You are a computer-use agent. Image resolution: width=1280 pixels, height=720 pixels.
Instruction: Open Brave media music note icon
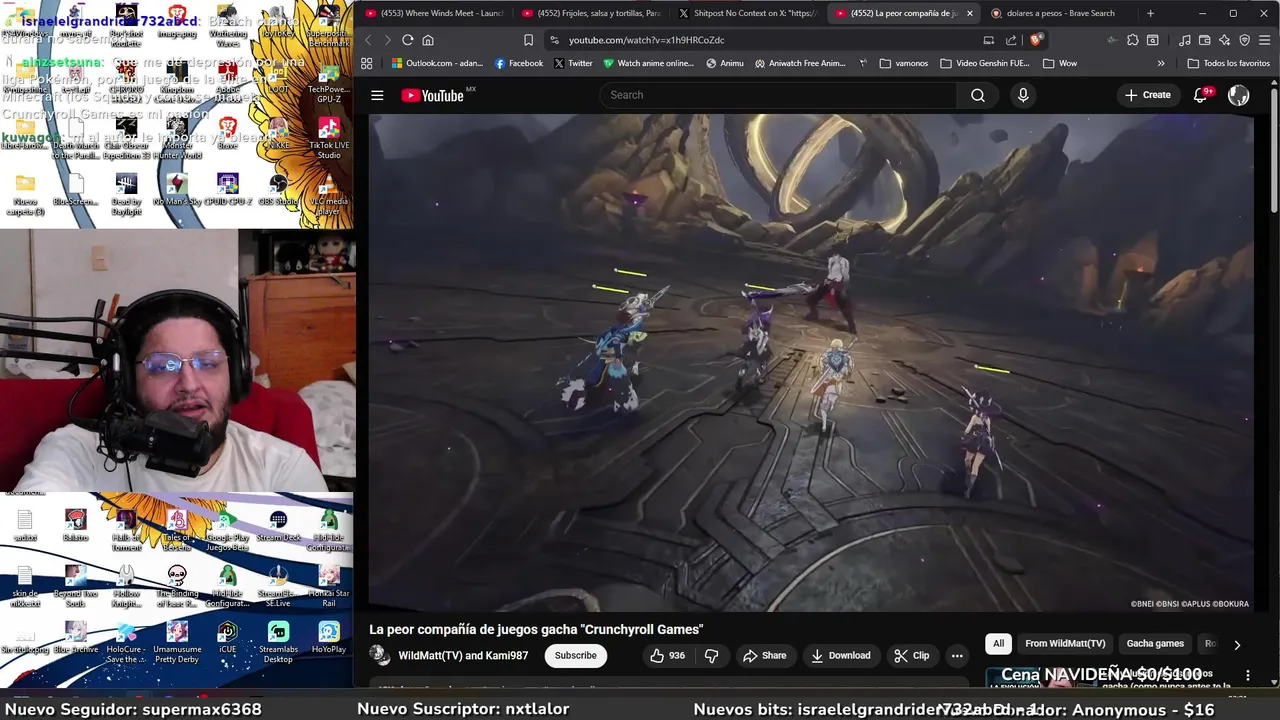[1185, 40]
